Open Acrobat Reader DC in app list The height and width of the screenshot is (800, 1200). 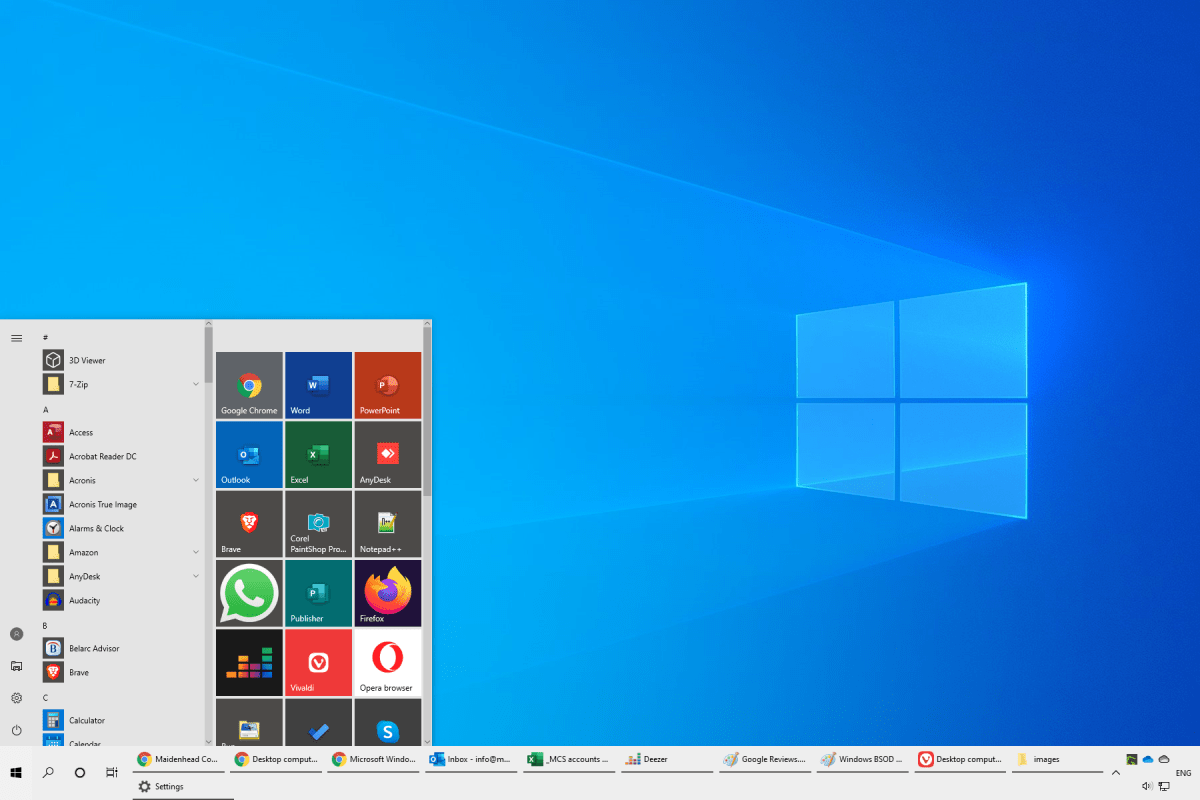(122, 456)
